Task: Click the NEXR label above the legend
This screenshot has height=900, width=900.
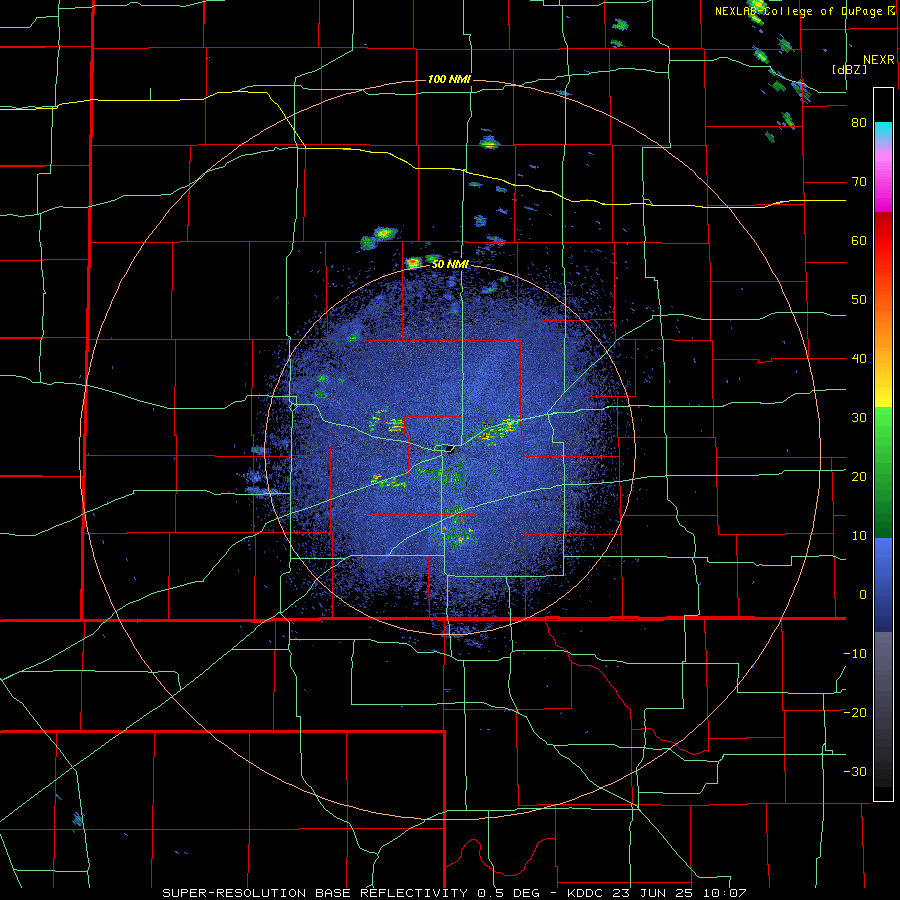Action: coord(879,60)
